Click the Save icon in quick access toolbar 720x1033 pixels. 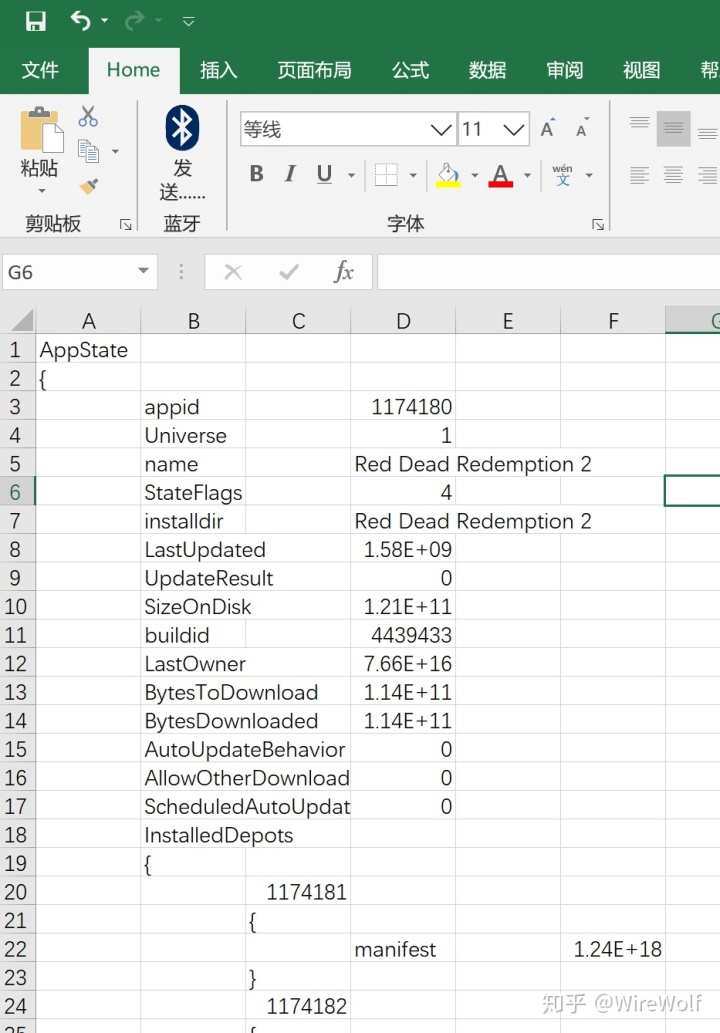click(x=36, y=21)
